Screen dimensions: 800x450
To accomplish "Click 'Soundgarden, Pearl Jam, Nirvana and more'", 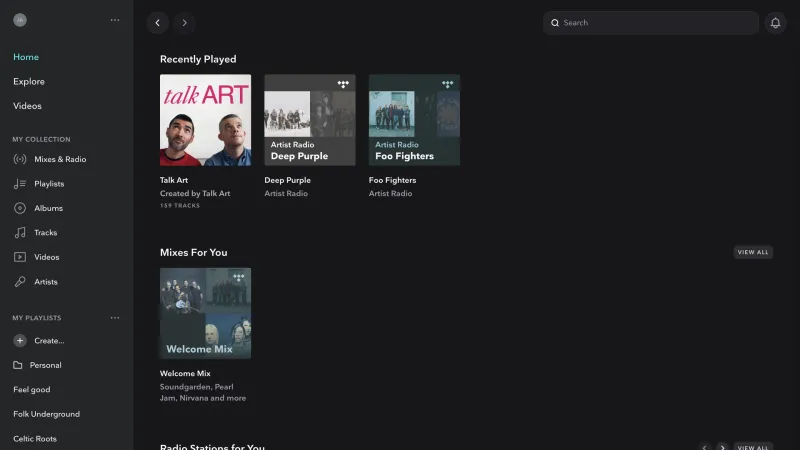I will coord(203,392).
